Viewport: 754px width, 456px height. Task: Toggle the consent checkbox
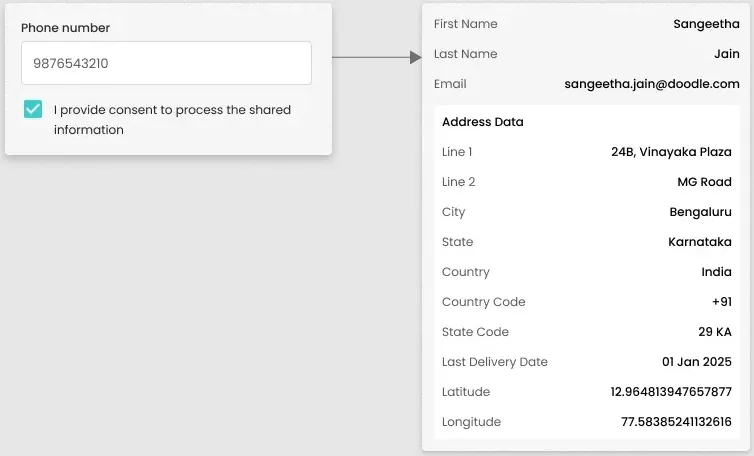tap(33, 110)
